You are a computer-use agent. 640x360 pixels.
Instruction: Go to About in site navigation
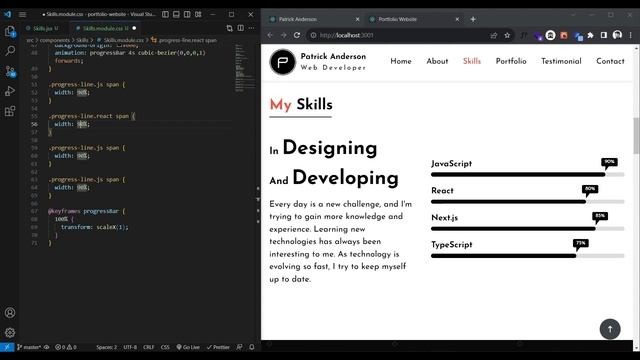[437, 61]
